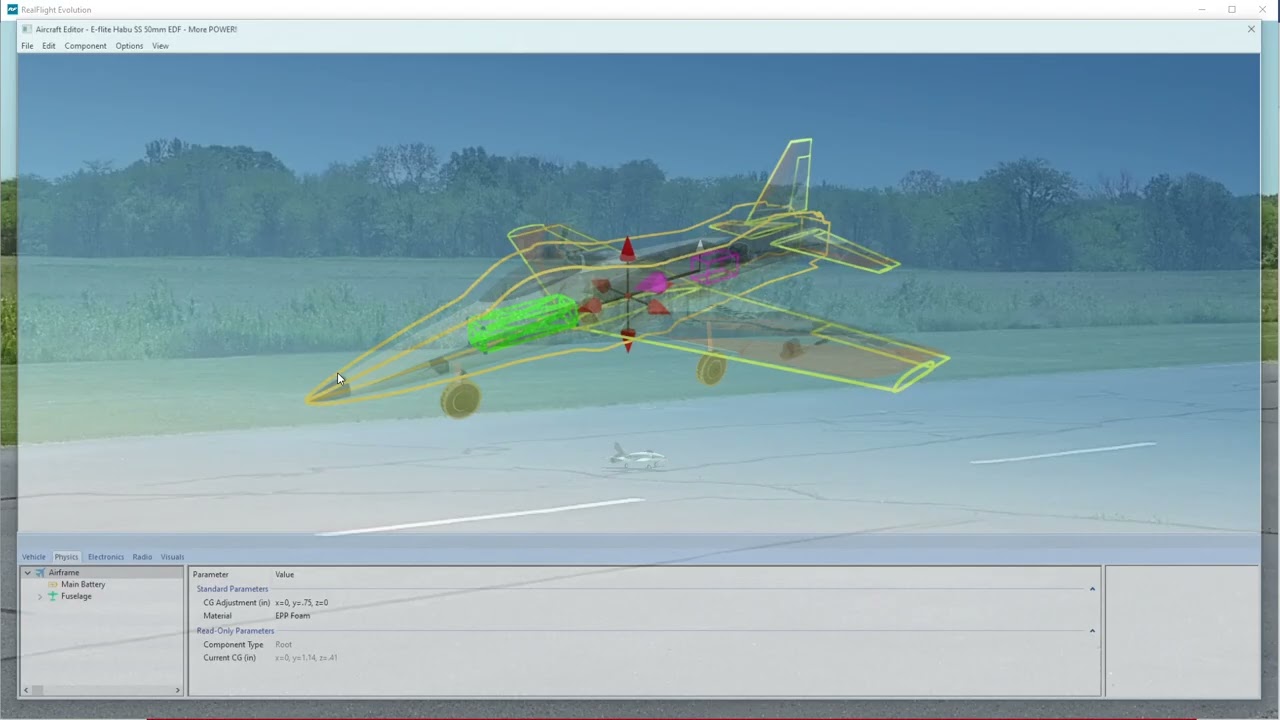Open the Component menu
This screenshot has height=720, width=1280.
pos(85,46)
